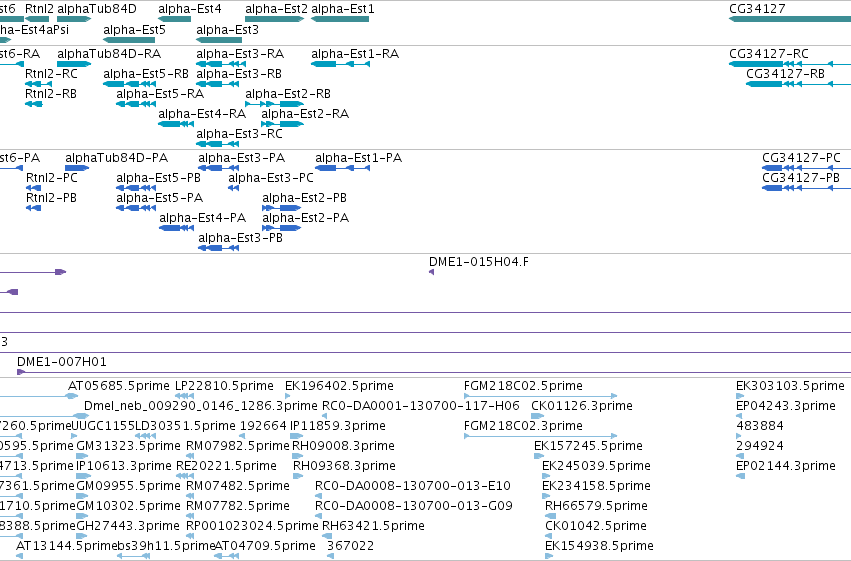This screenshot has height=561, width=851.
Task: Click the CK01042.5prime EST label
Action: coord(596,526)
